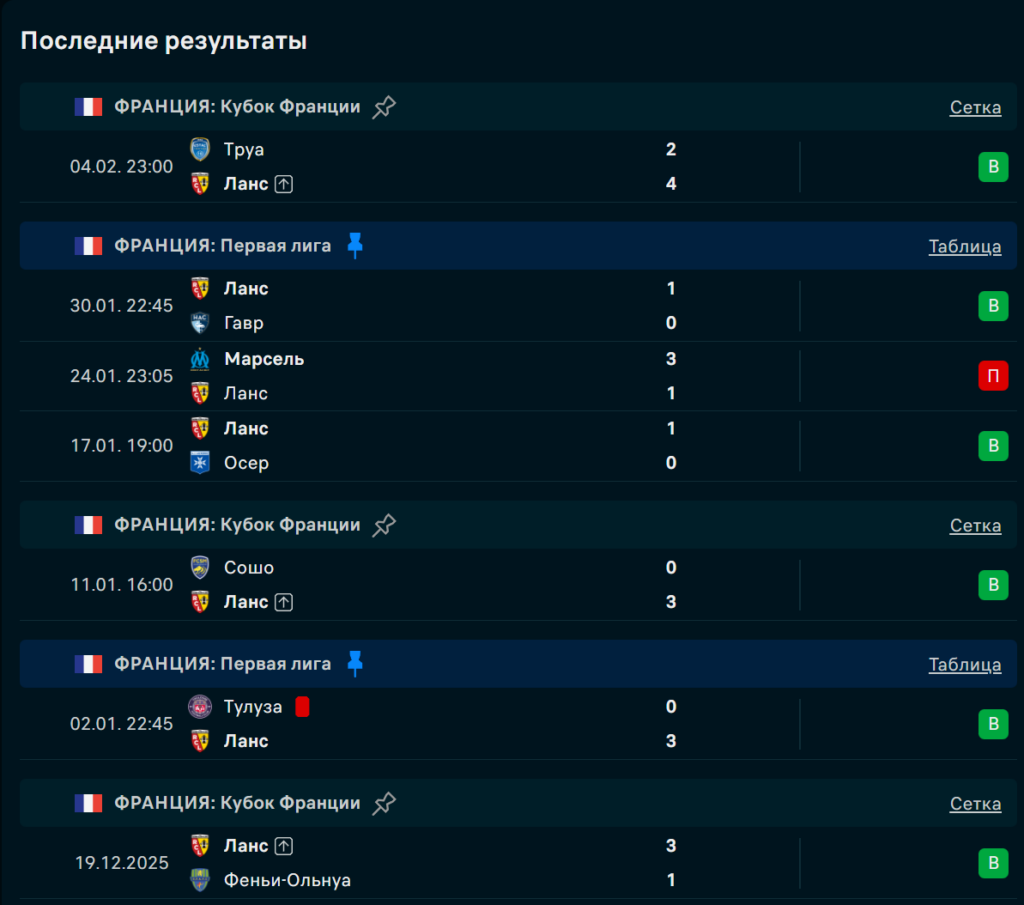Click the green В badge for the Тулуза match
This screenshot has height=905, width=1024.
pyautogui.click(x=993, y=724)
